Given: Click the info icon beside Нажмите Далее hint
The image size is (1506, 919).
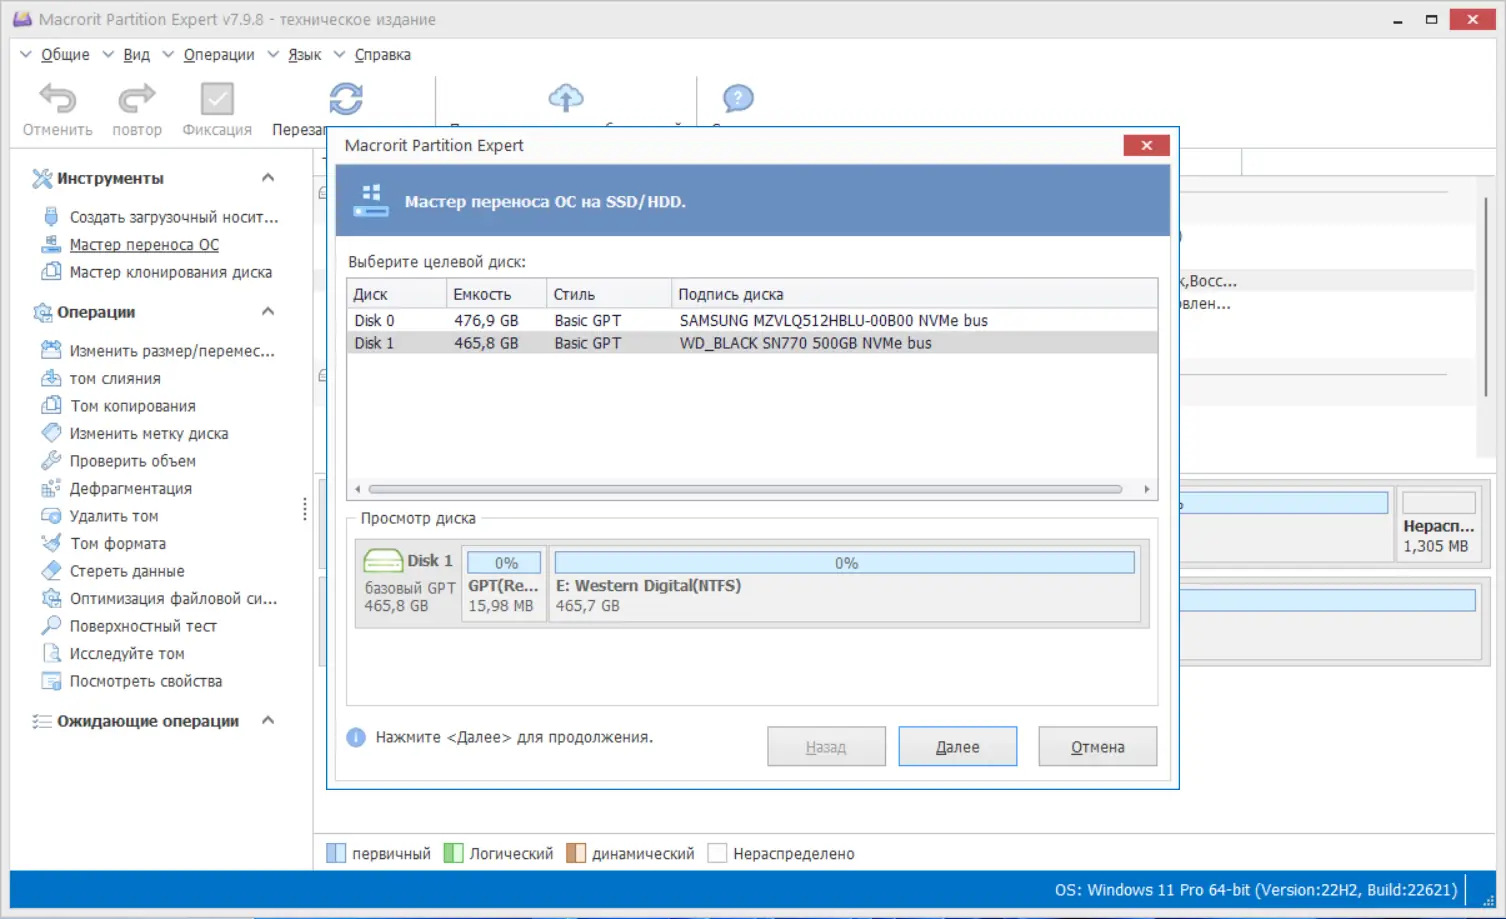Looking at the screenshot, I should tap(356, 738).
